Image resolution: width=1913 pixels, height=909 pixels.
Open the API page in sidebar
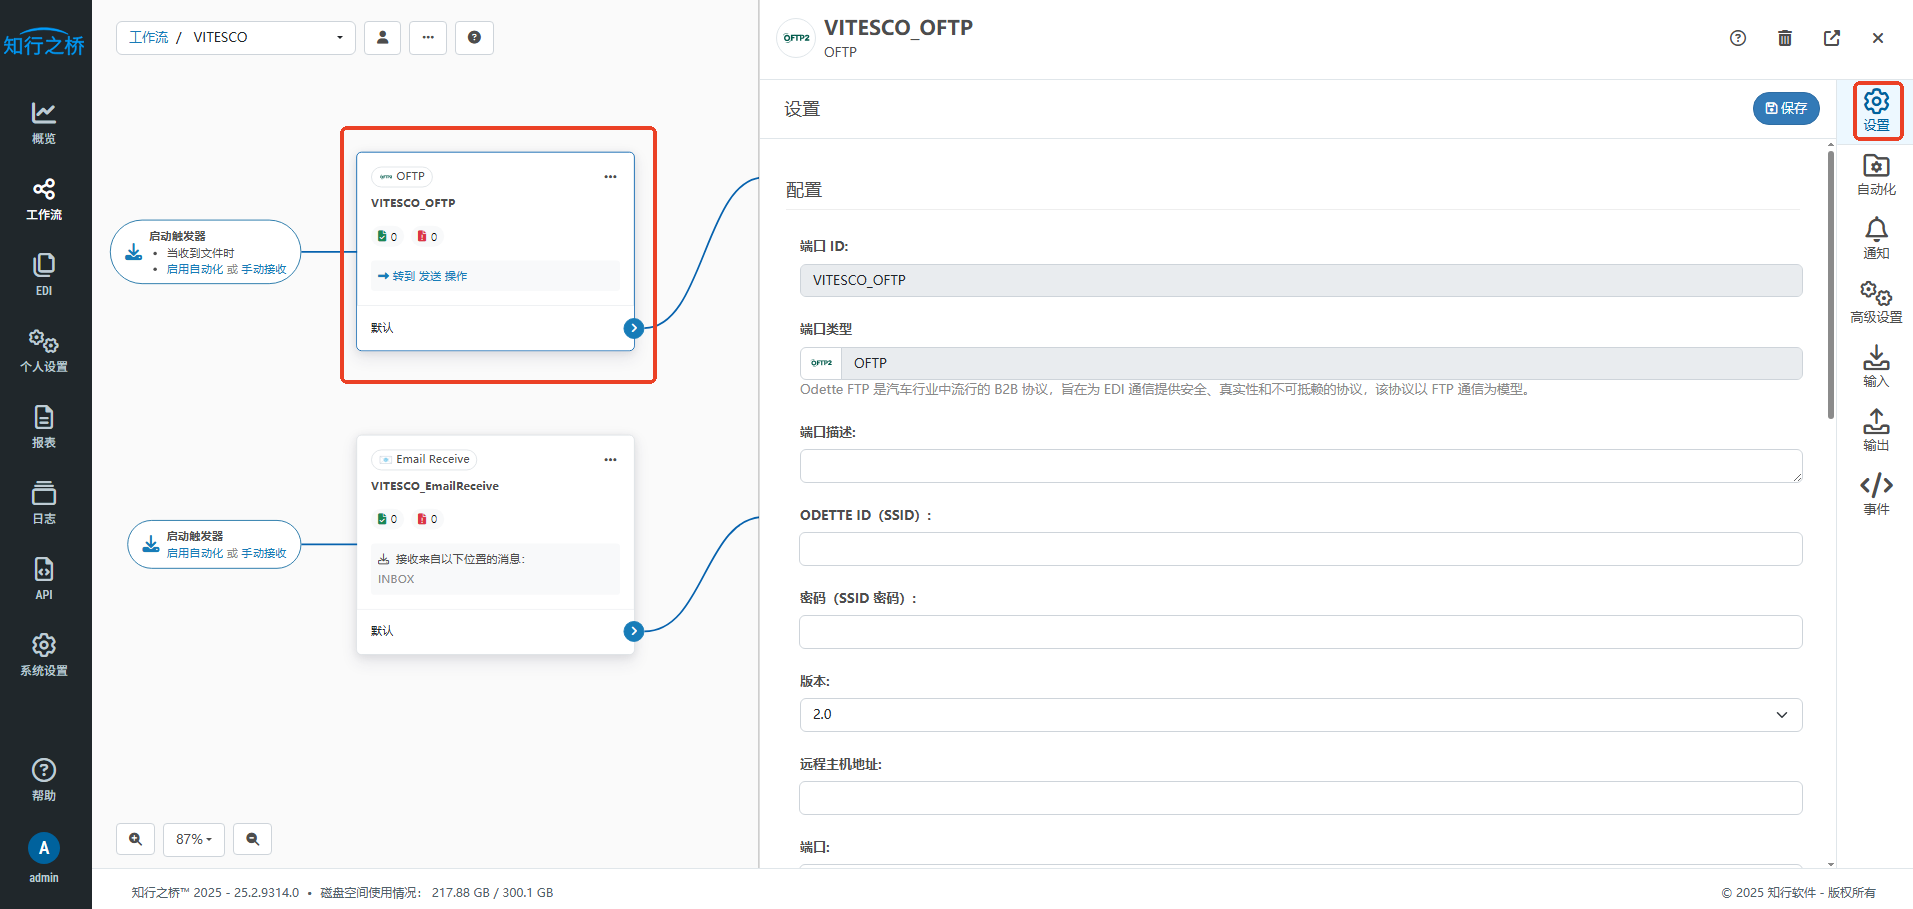click(44, 578)
